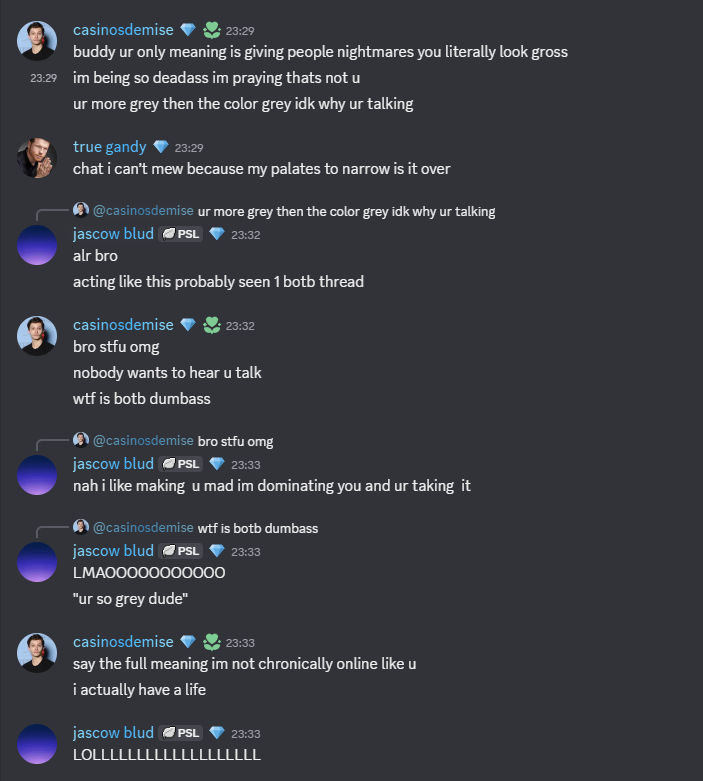Viewport: 703px width, 781px height.
Task: Click the PSL tag on jascow blud at 23:32
Action: 181,234
